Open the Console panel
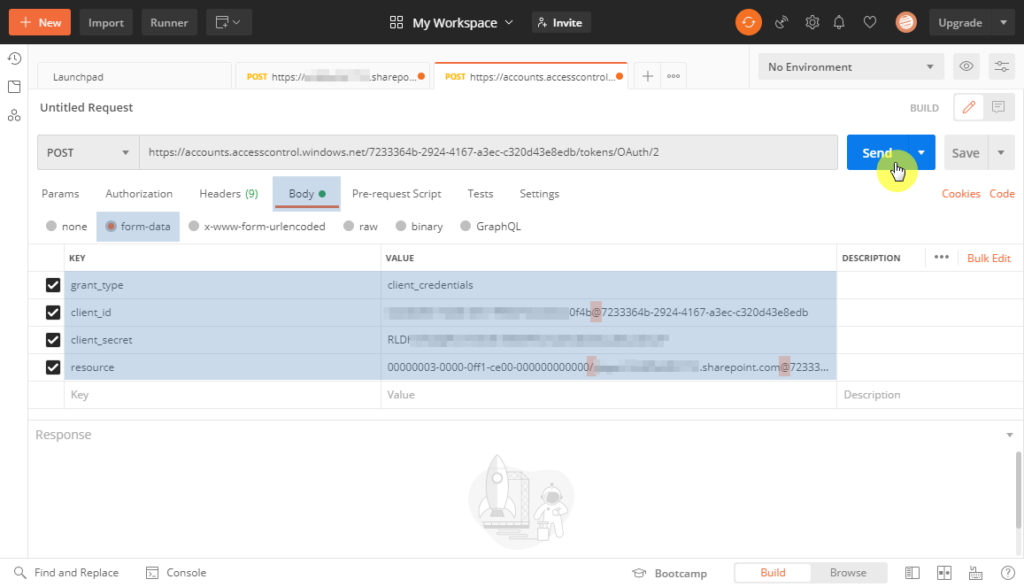Image resolution: width=1024 pixels, height=587 pixels. pos(176,573)
